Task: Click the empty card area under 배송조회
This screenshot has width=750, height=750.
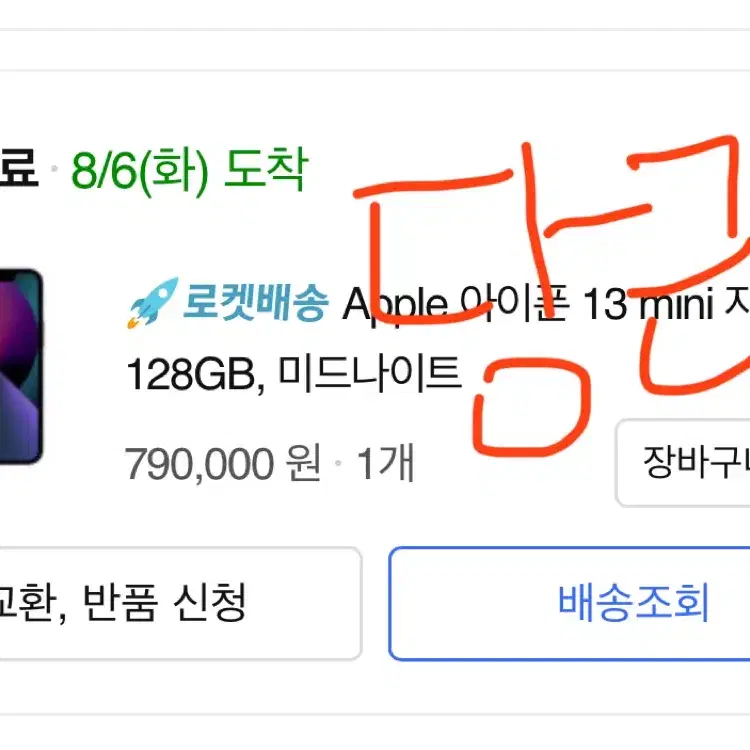Action: tap(569, 687)
